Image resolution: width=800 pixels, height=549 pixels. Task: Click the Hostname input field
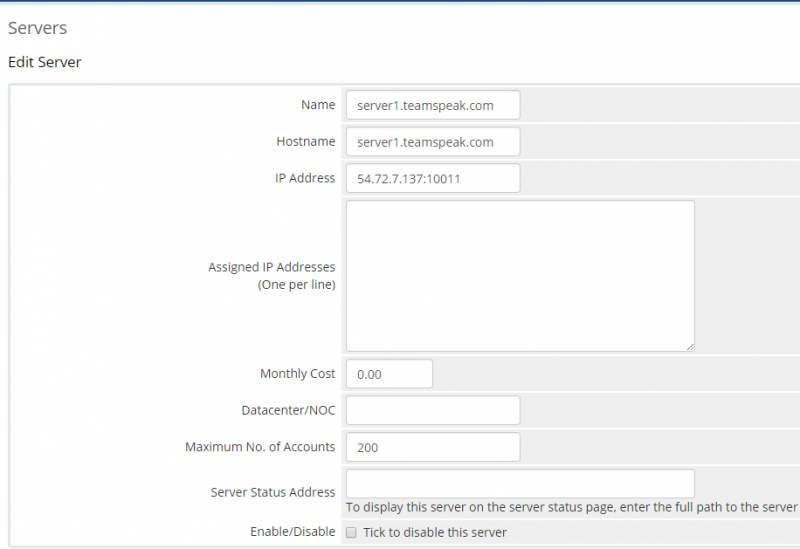pyautogui.click(x=433, y=142)
